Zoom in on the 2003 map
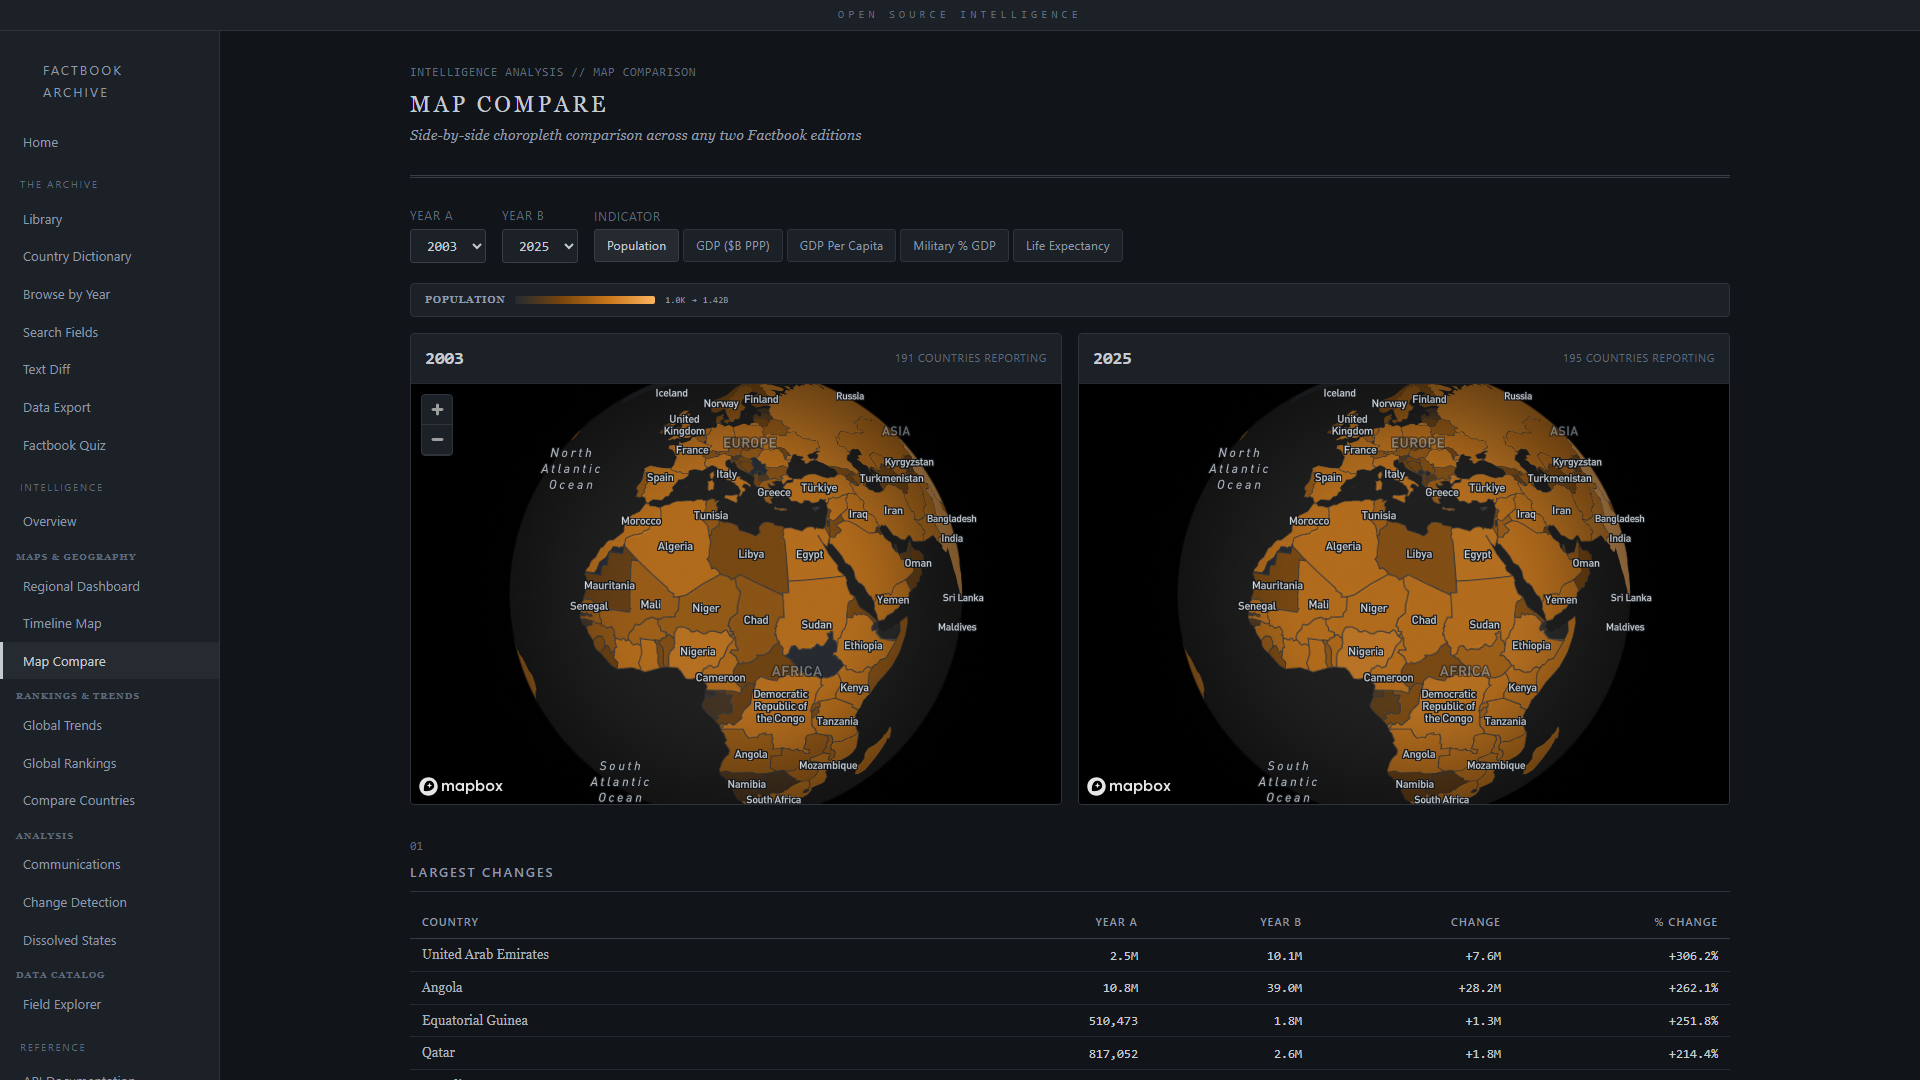 (x=437, y=410)
